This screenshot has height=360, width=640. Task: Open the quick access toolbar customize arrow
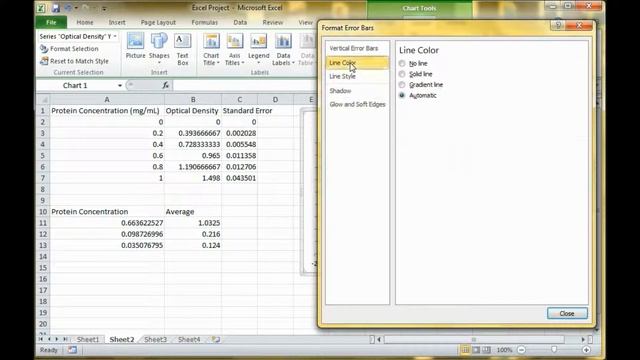click(x=104, y=8)
